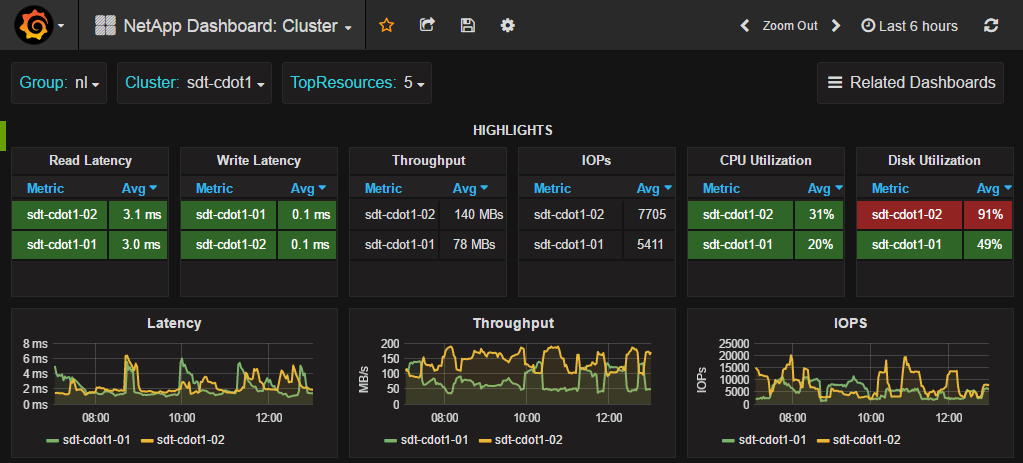
Task: Save the dashboard with disk icon
Action: pyautogui.click(x=467, y=26)
